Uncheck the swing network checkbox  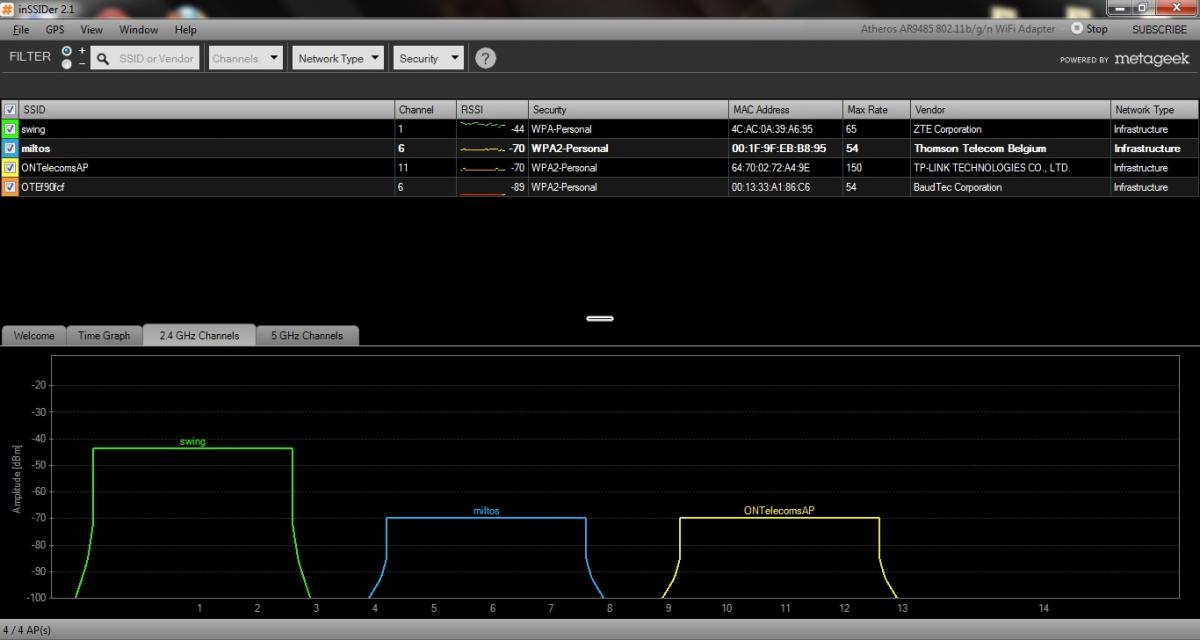coord(10,129)
